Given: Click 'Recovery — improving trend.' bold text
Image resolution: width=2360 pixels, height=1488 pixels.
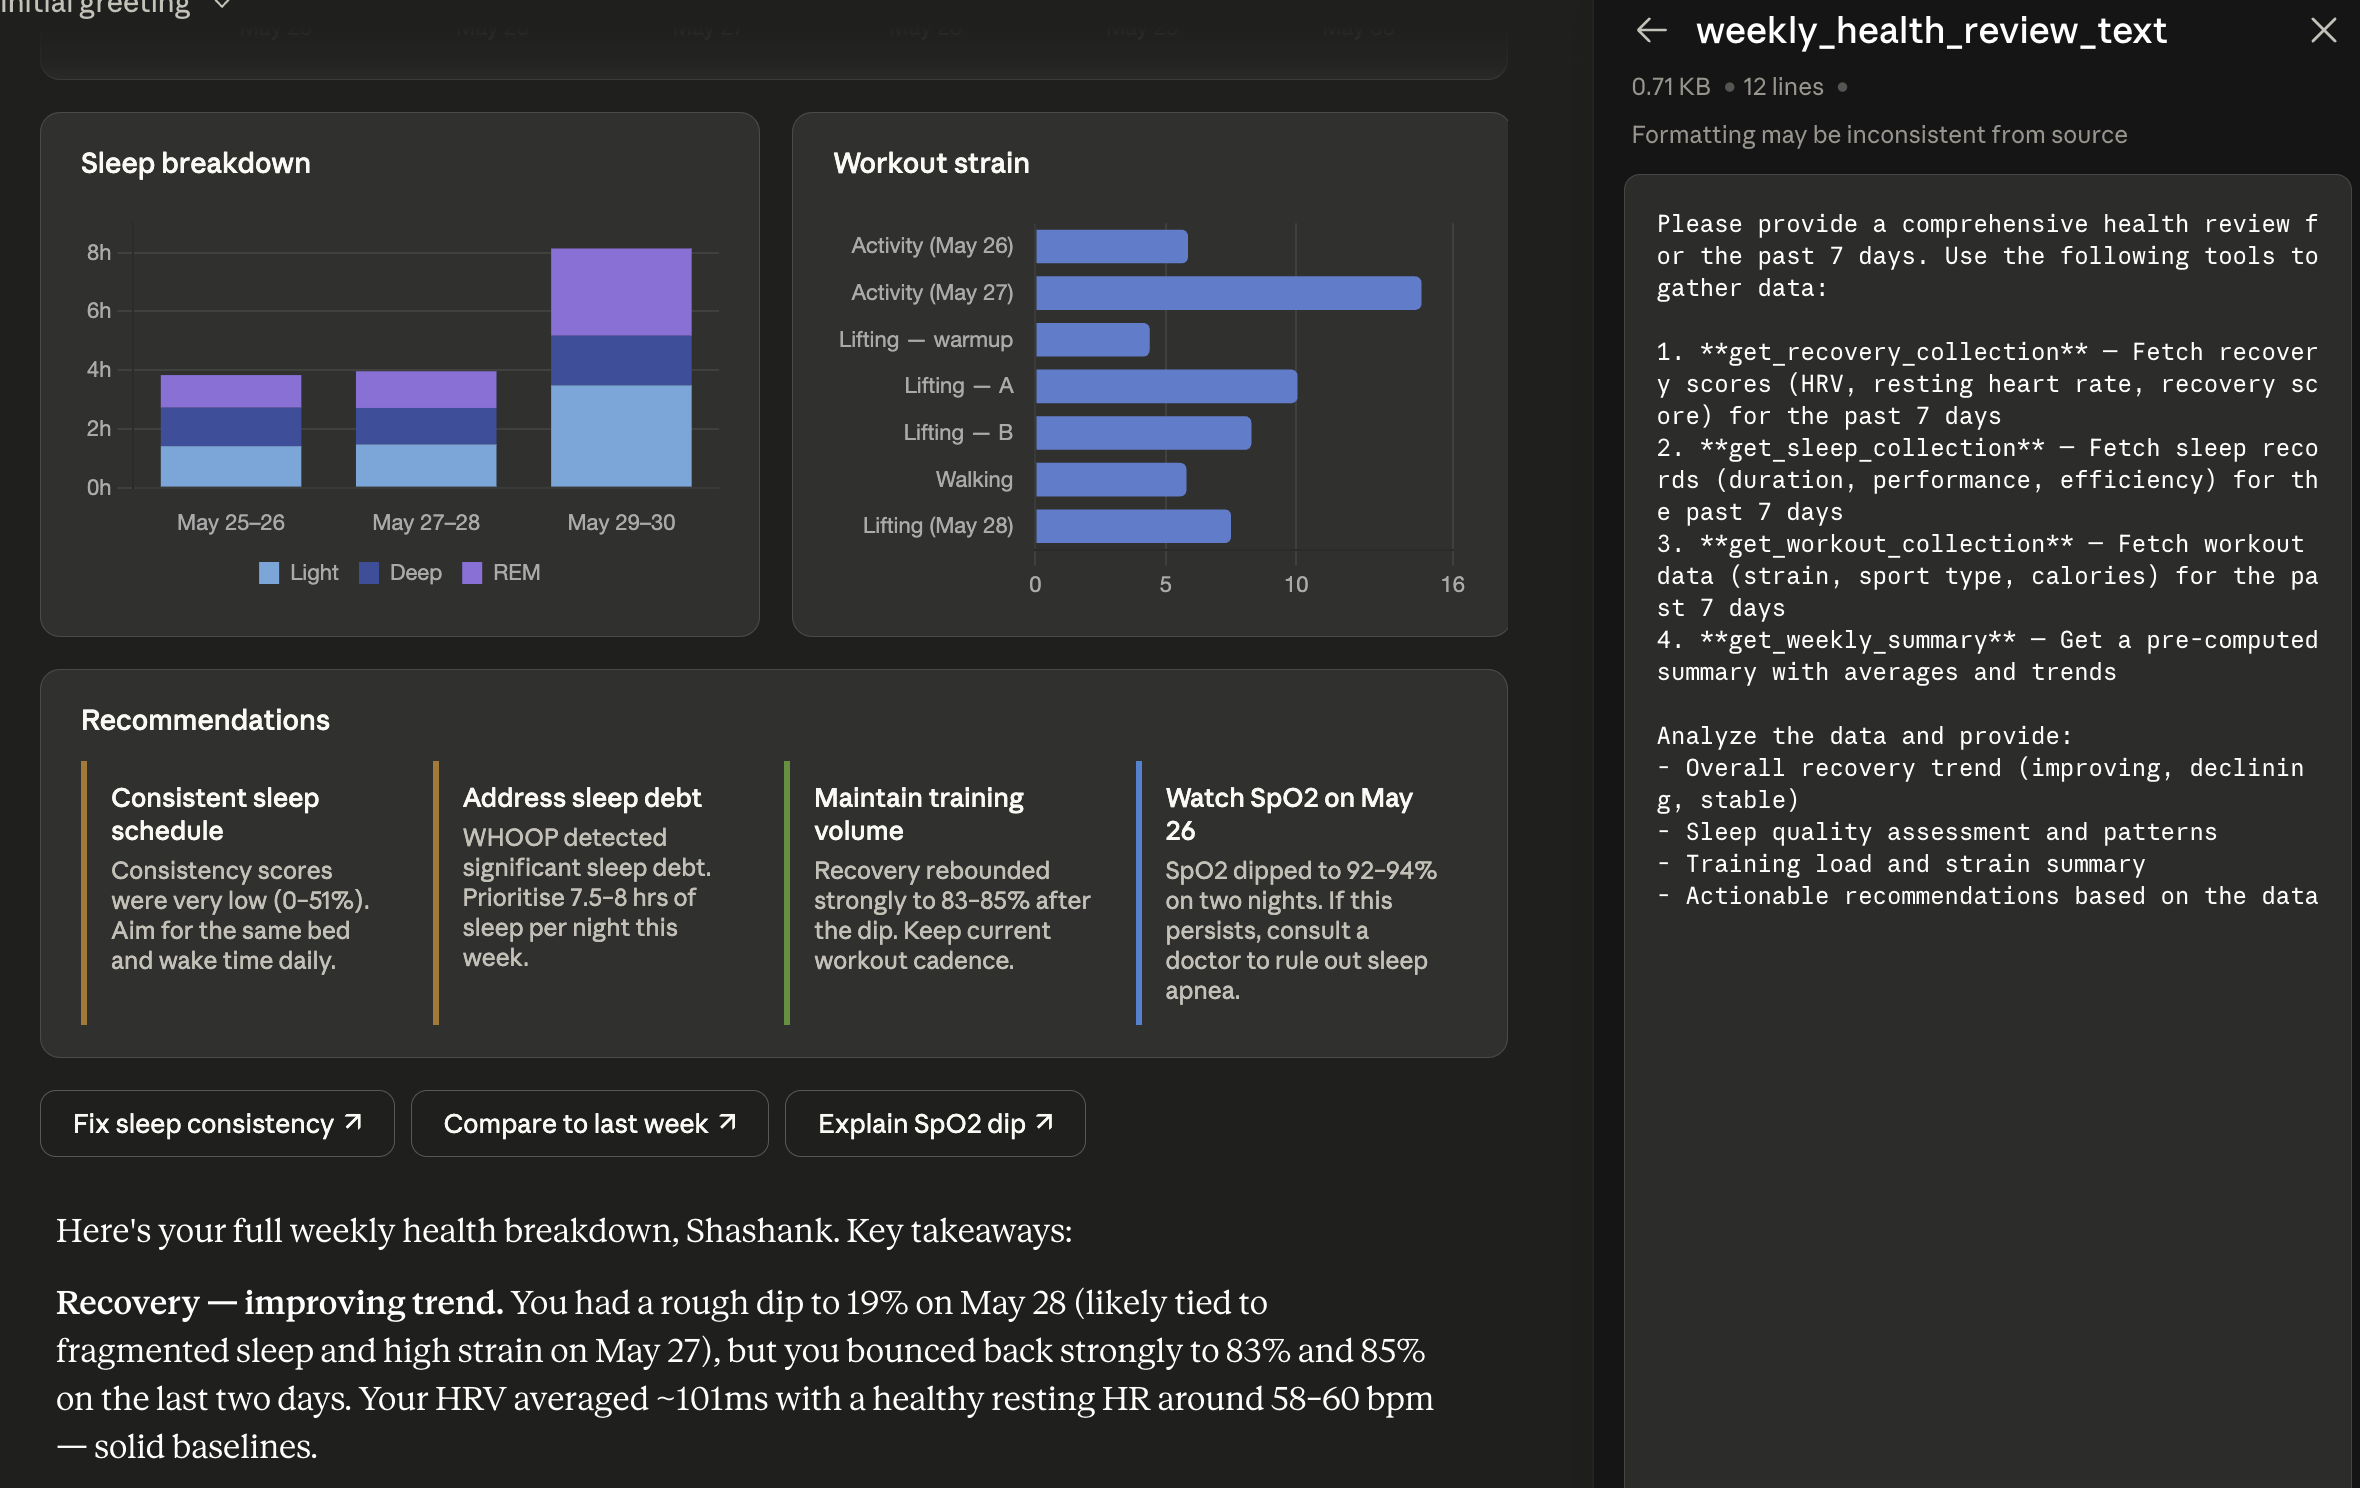Looking at the screenshot, I should coord(279,1303).
